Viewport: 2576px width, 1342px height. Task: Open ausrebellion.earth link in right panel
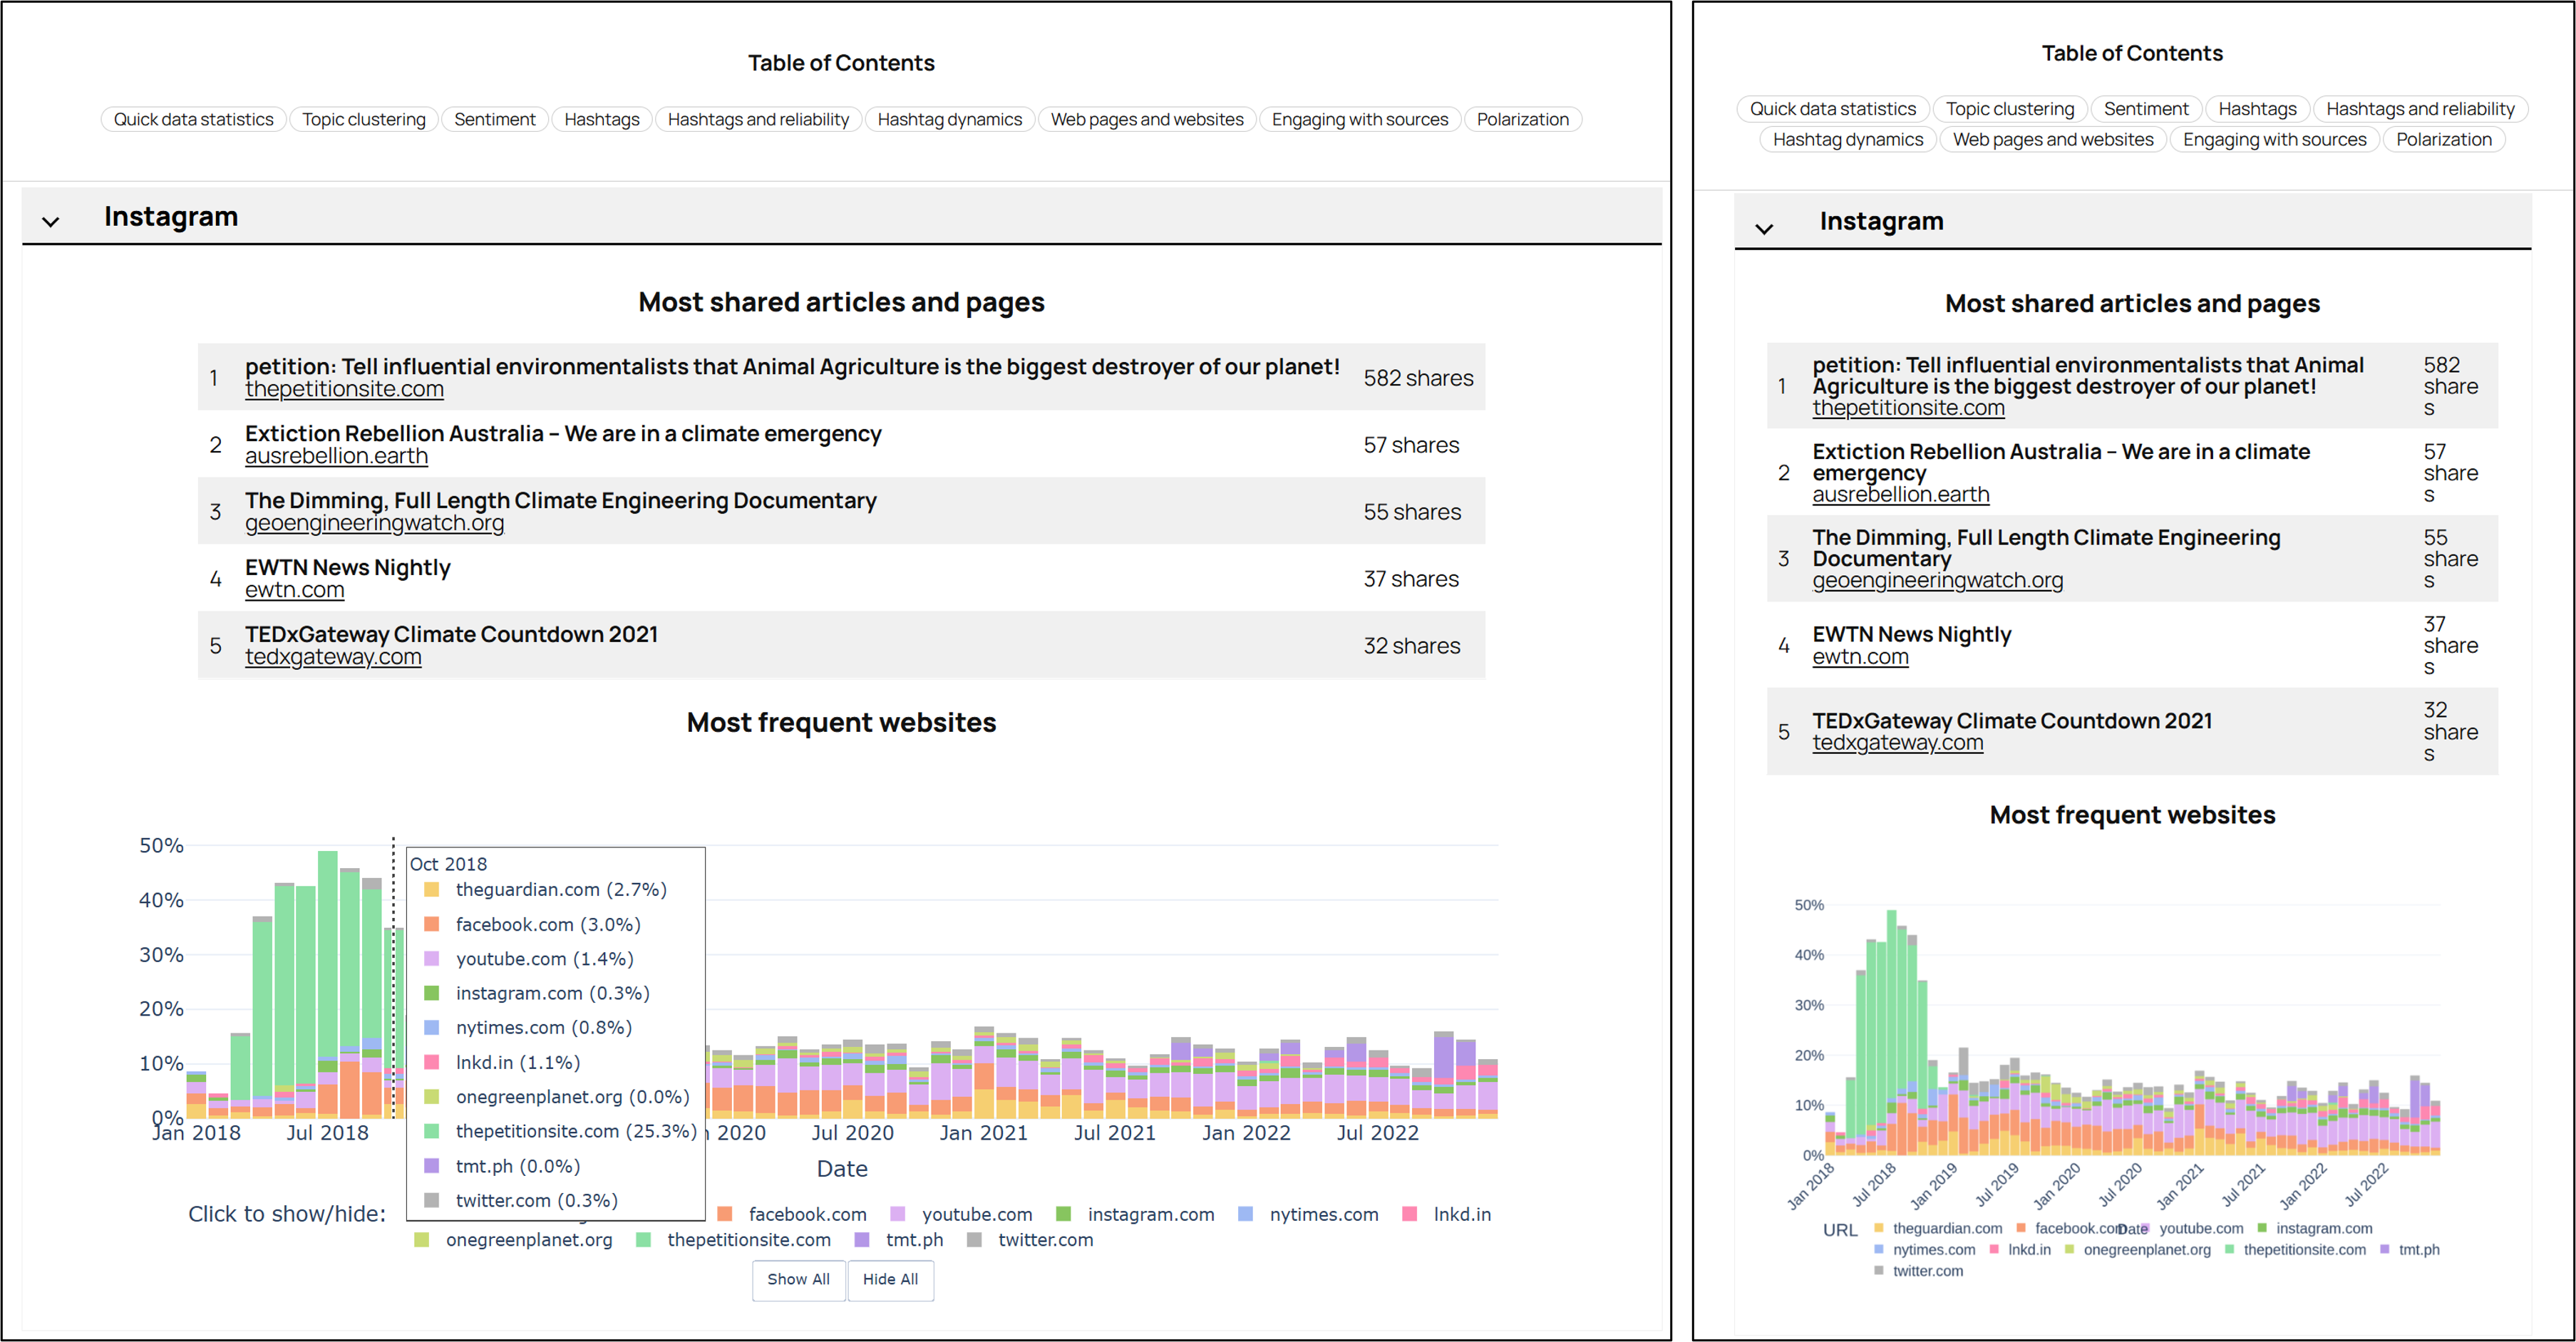[1900, 495]
